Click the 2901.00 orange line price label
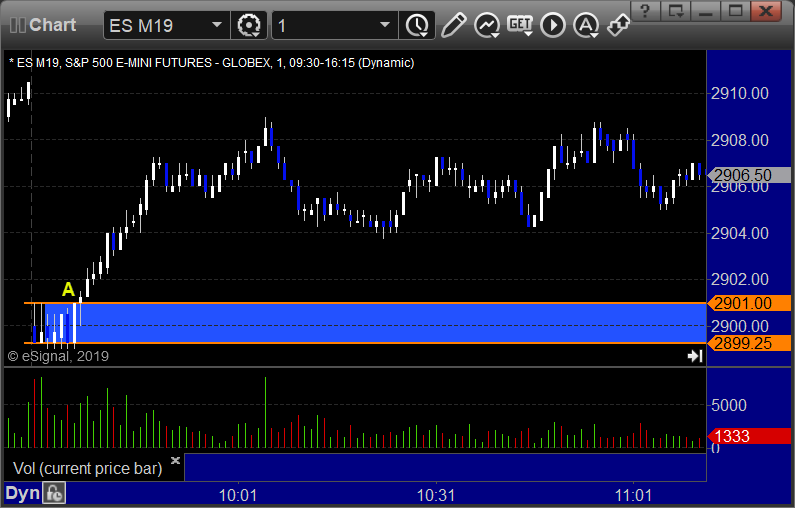The height and width of the screenshot is (508, 795). pos(749,303)
